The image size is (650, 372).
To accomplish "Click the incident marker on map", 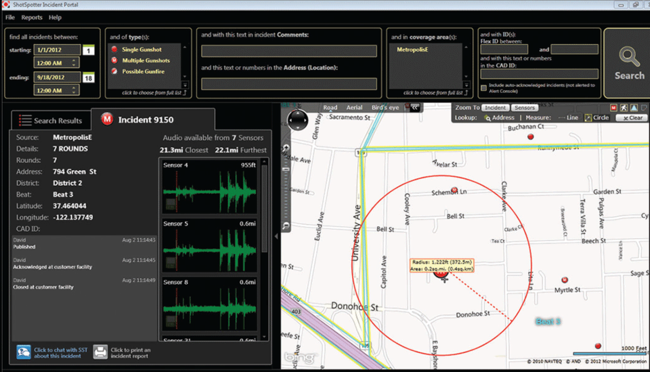I will [x=441, y=274].
